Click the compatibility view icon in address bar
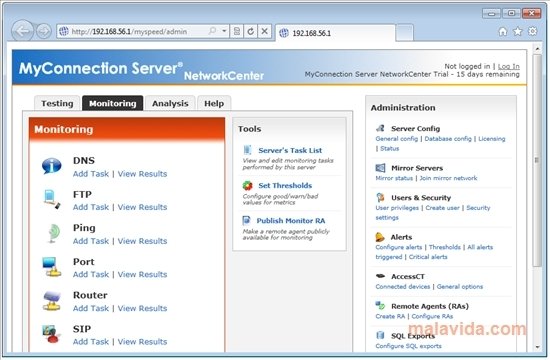This screenshot has width=550, height=360. [237, 32]
